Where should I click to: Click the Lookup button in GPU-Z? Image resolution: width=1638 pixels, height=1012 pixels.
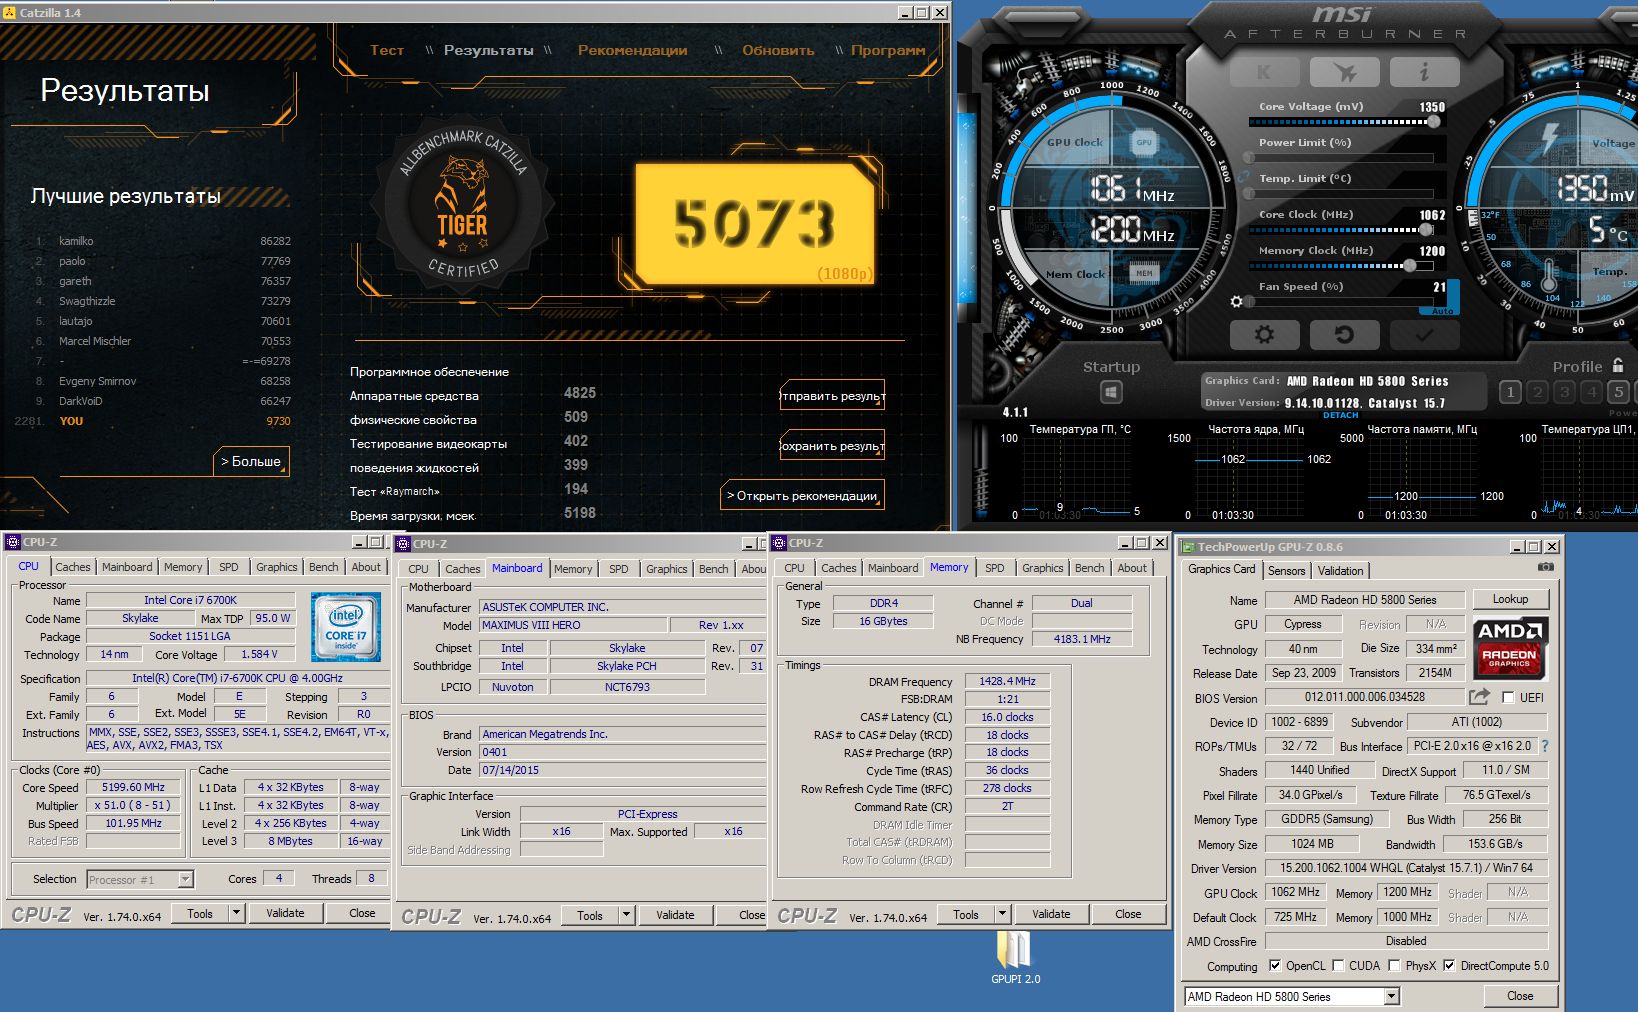coord(1510,599)
